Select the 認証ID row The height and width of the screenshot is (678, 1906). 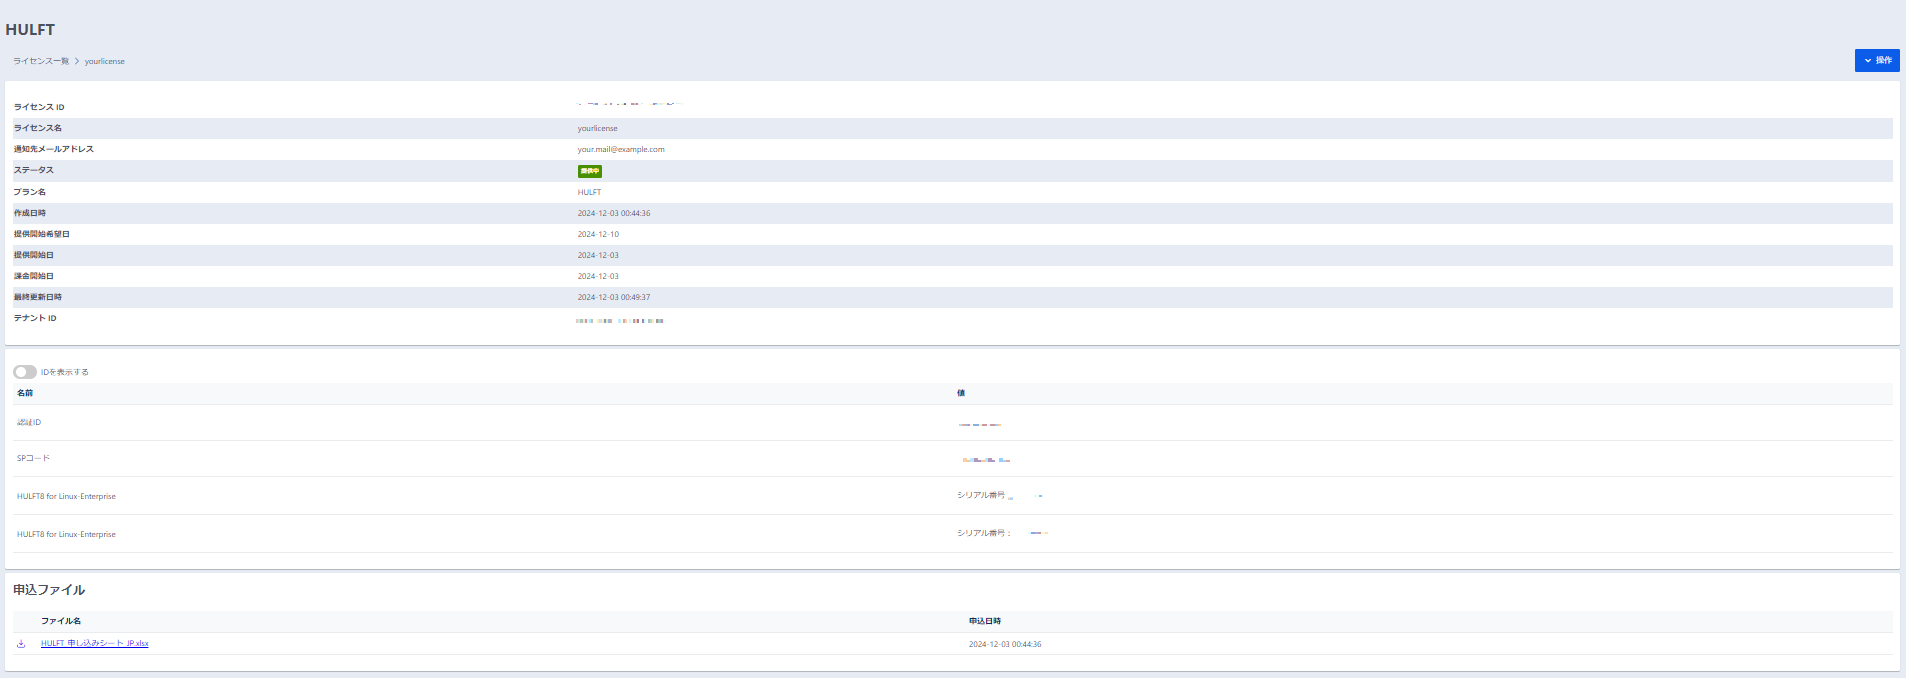(29, 423)
